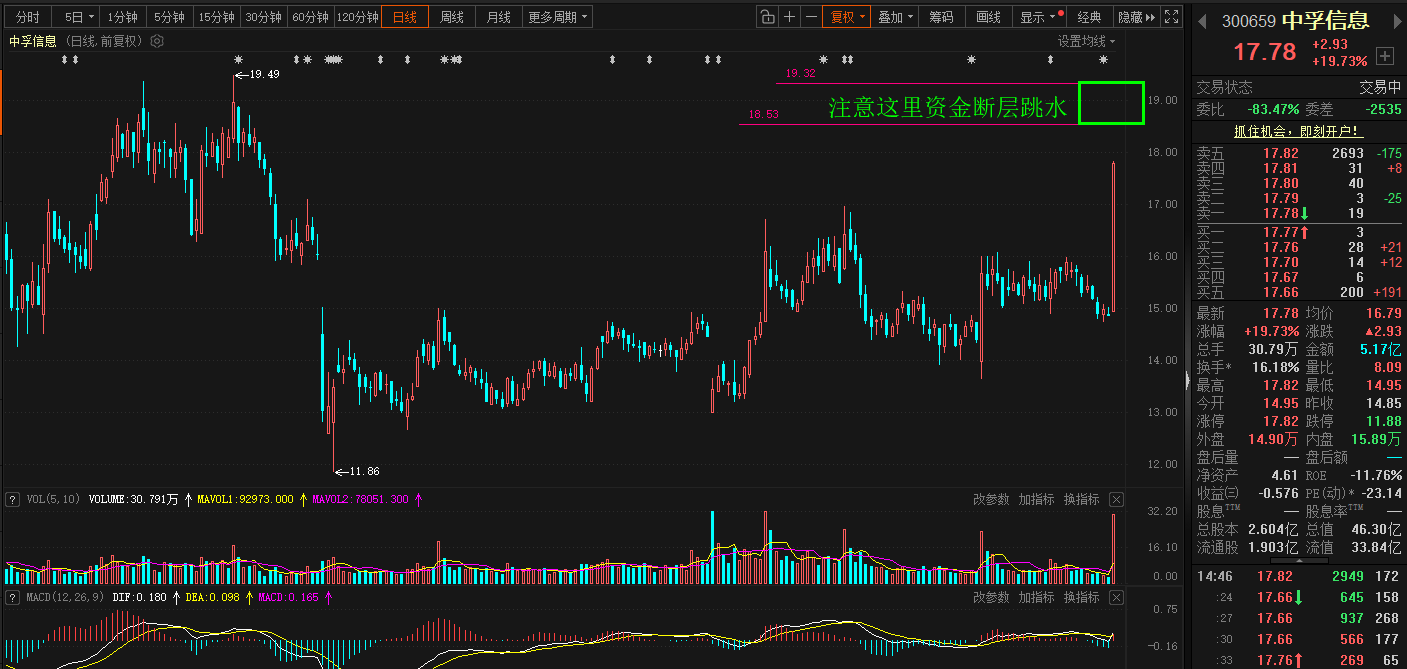1407x669 pixels.
Task: Hide side panel with 隐藏 button
Action: pos(1136,17)
